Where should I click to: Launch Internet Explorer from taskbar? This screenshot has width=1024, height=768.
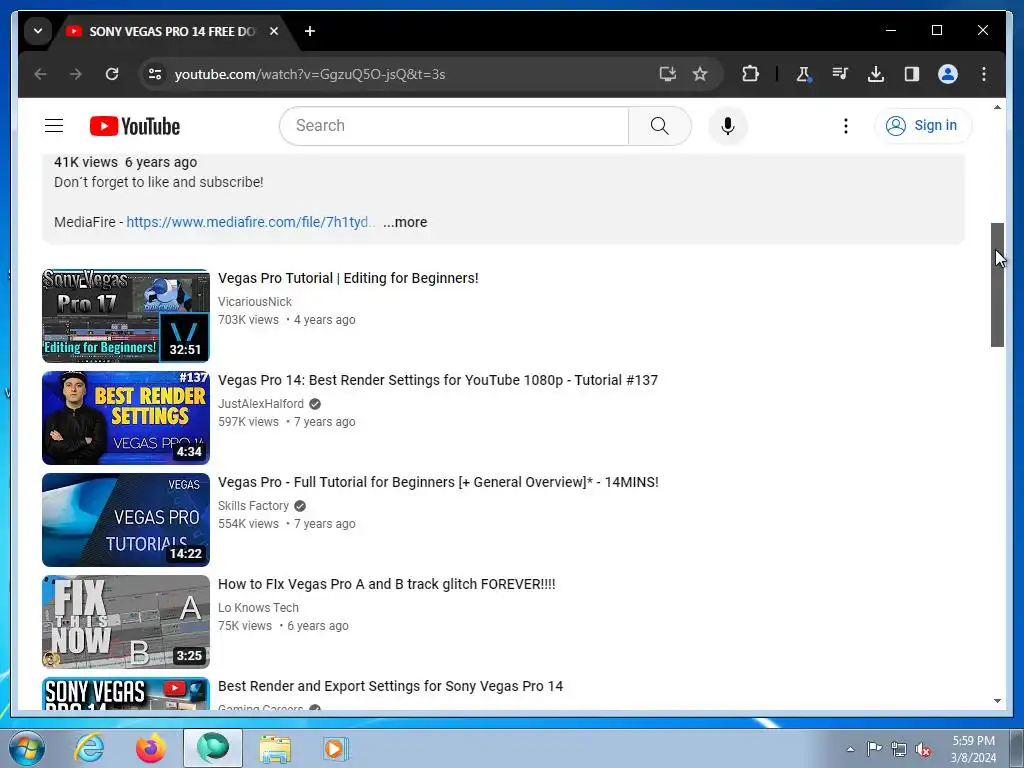(89, 748)
